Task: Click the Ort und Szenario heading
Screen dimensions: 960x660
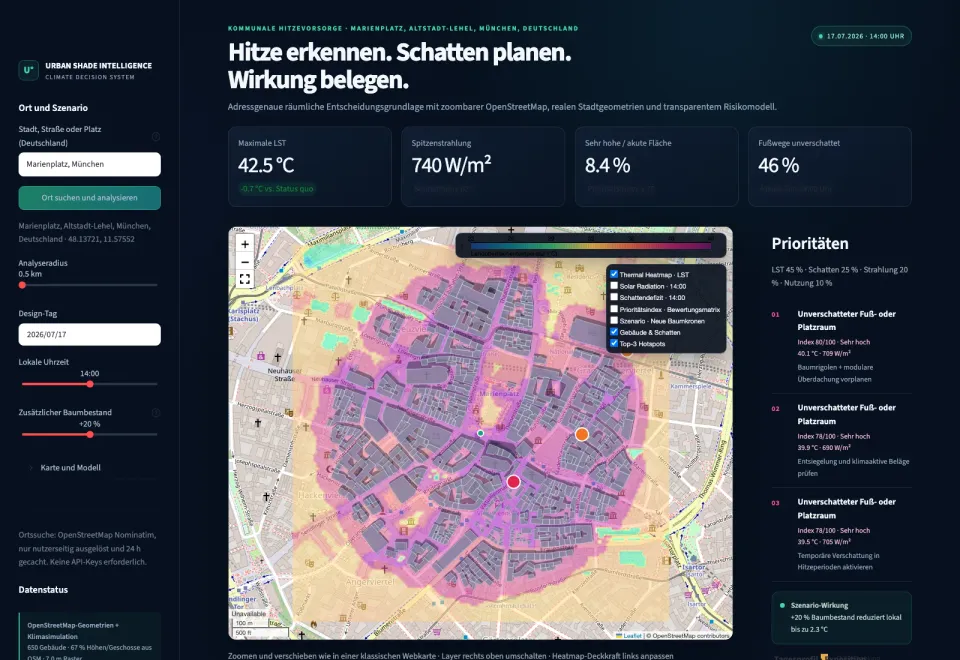Action: [53, 108]
